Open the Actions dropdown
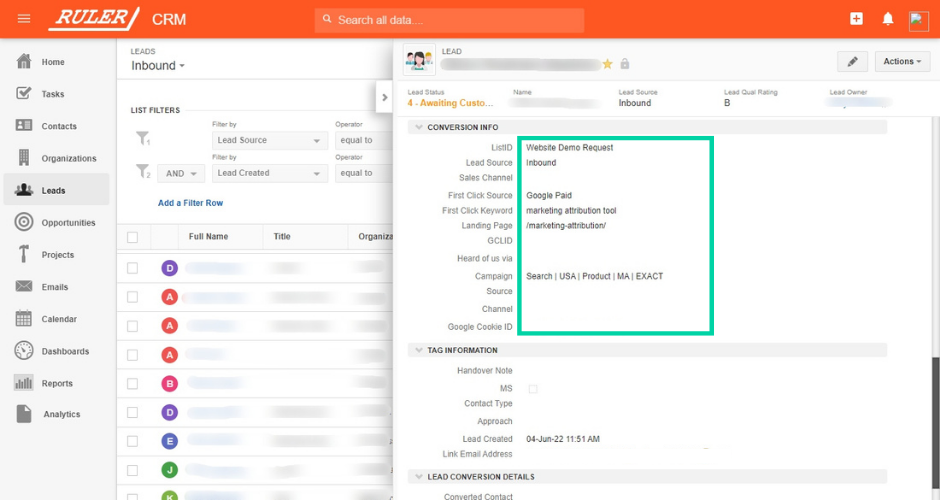 [902, 62]
